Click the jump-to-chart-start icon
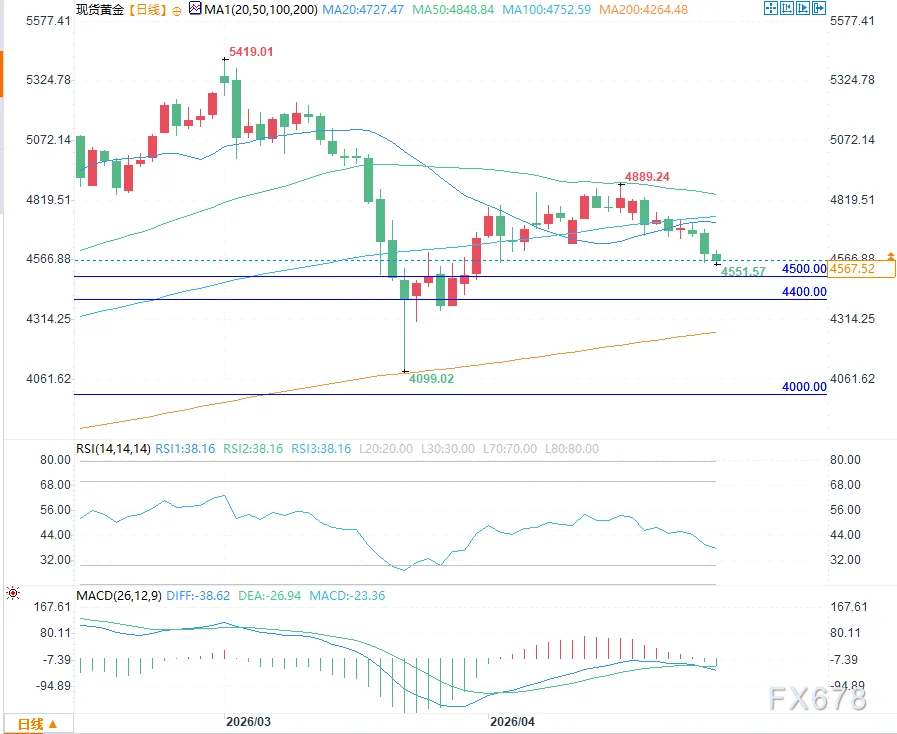Viewport: 897px width, 734px height. click(x=787, y=8)
